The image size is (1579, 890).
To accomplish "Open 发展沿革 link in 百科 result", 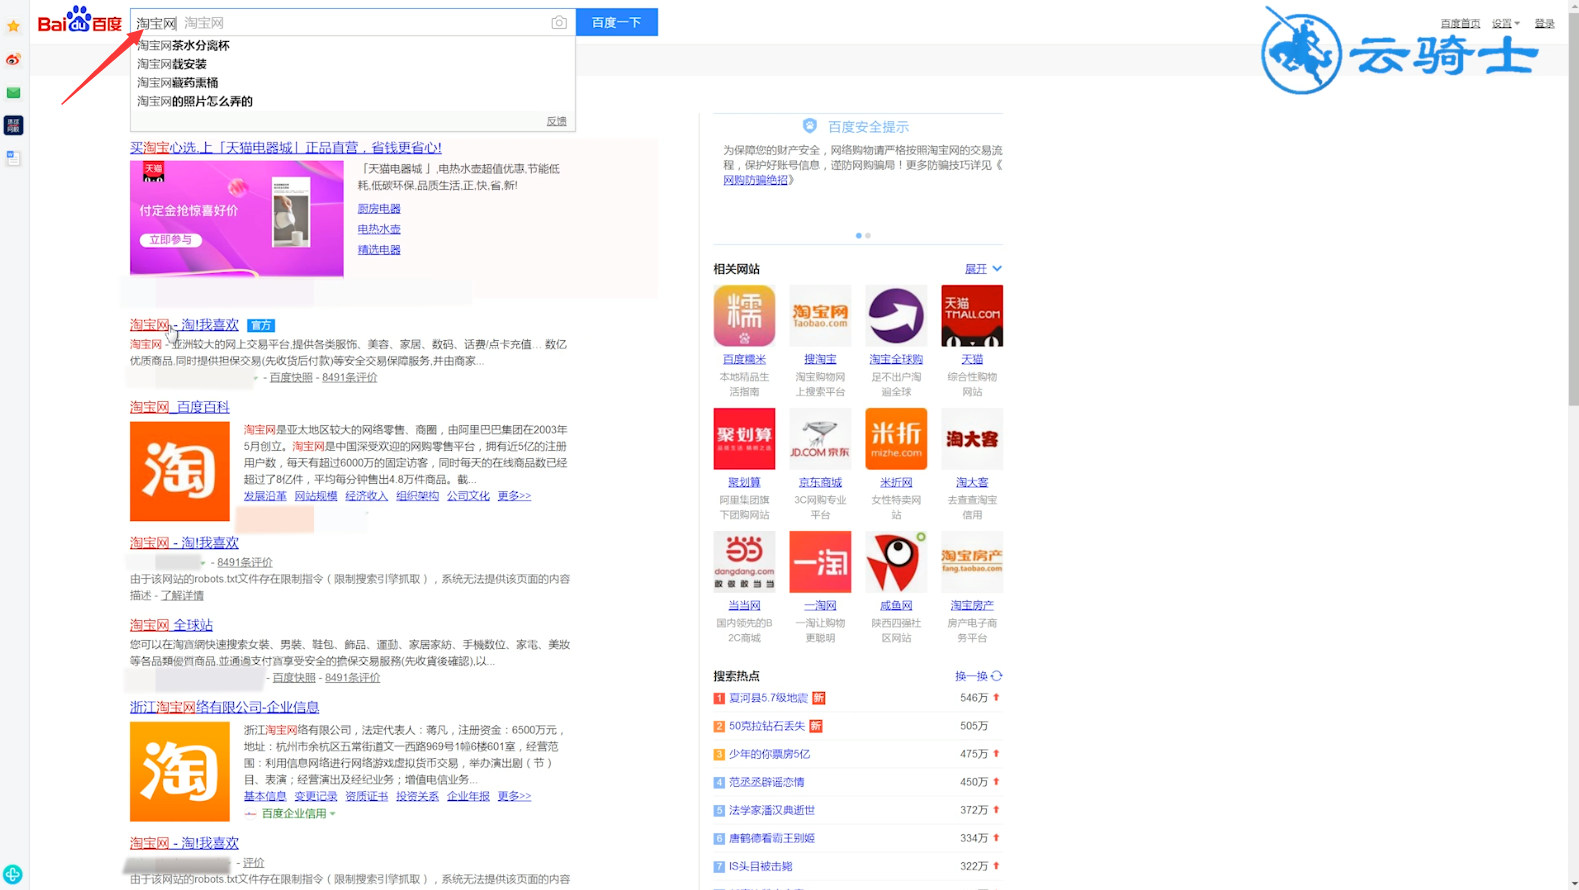I will click(265, 496).
